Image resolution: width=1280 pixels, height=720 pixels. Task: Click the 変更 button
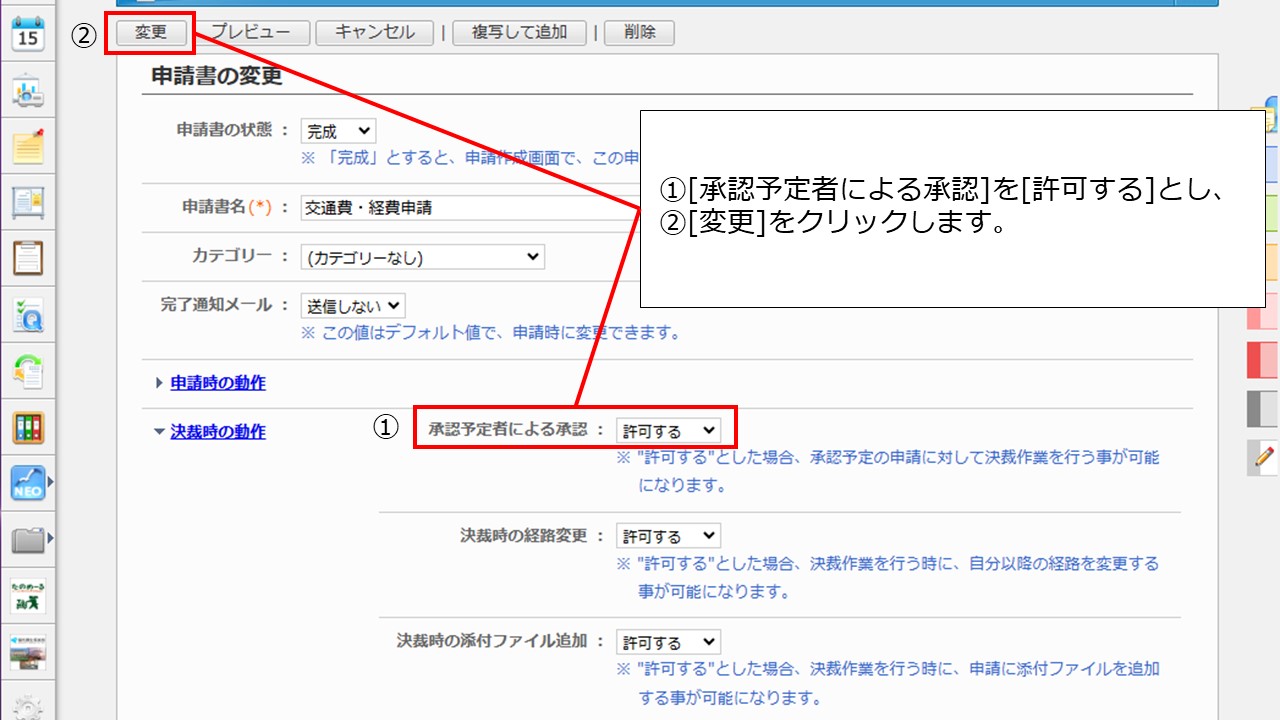(151, 32)
